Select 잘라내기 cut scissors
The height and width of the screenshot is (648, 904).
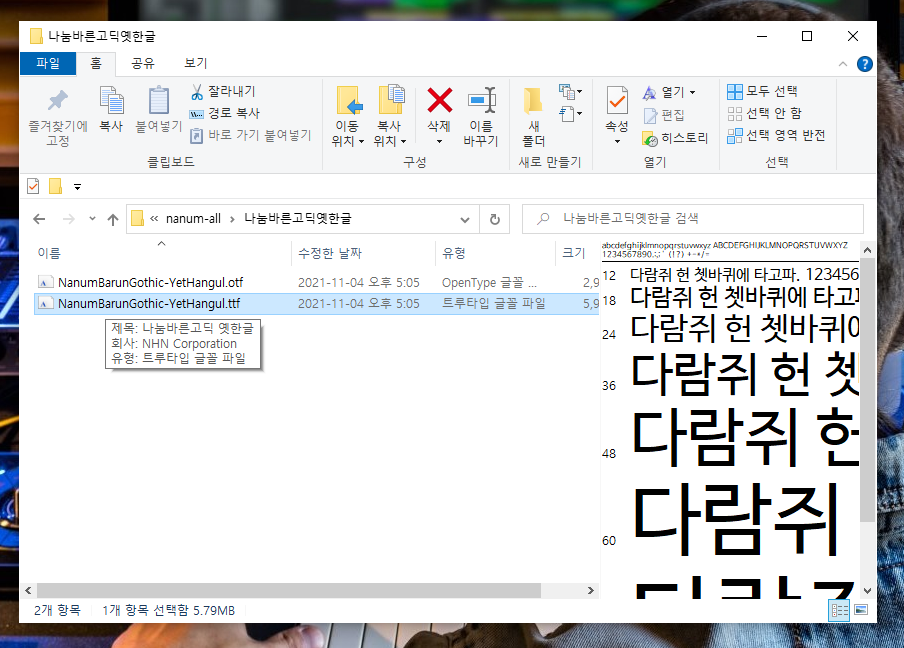coord(223,91)
